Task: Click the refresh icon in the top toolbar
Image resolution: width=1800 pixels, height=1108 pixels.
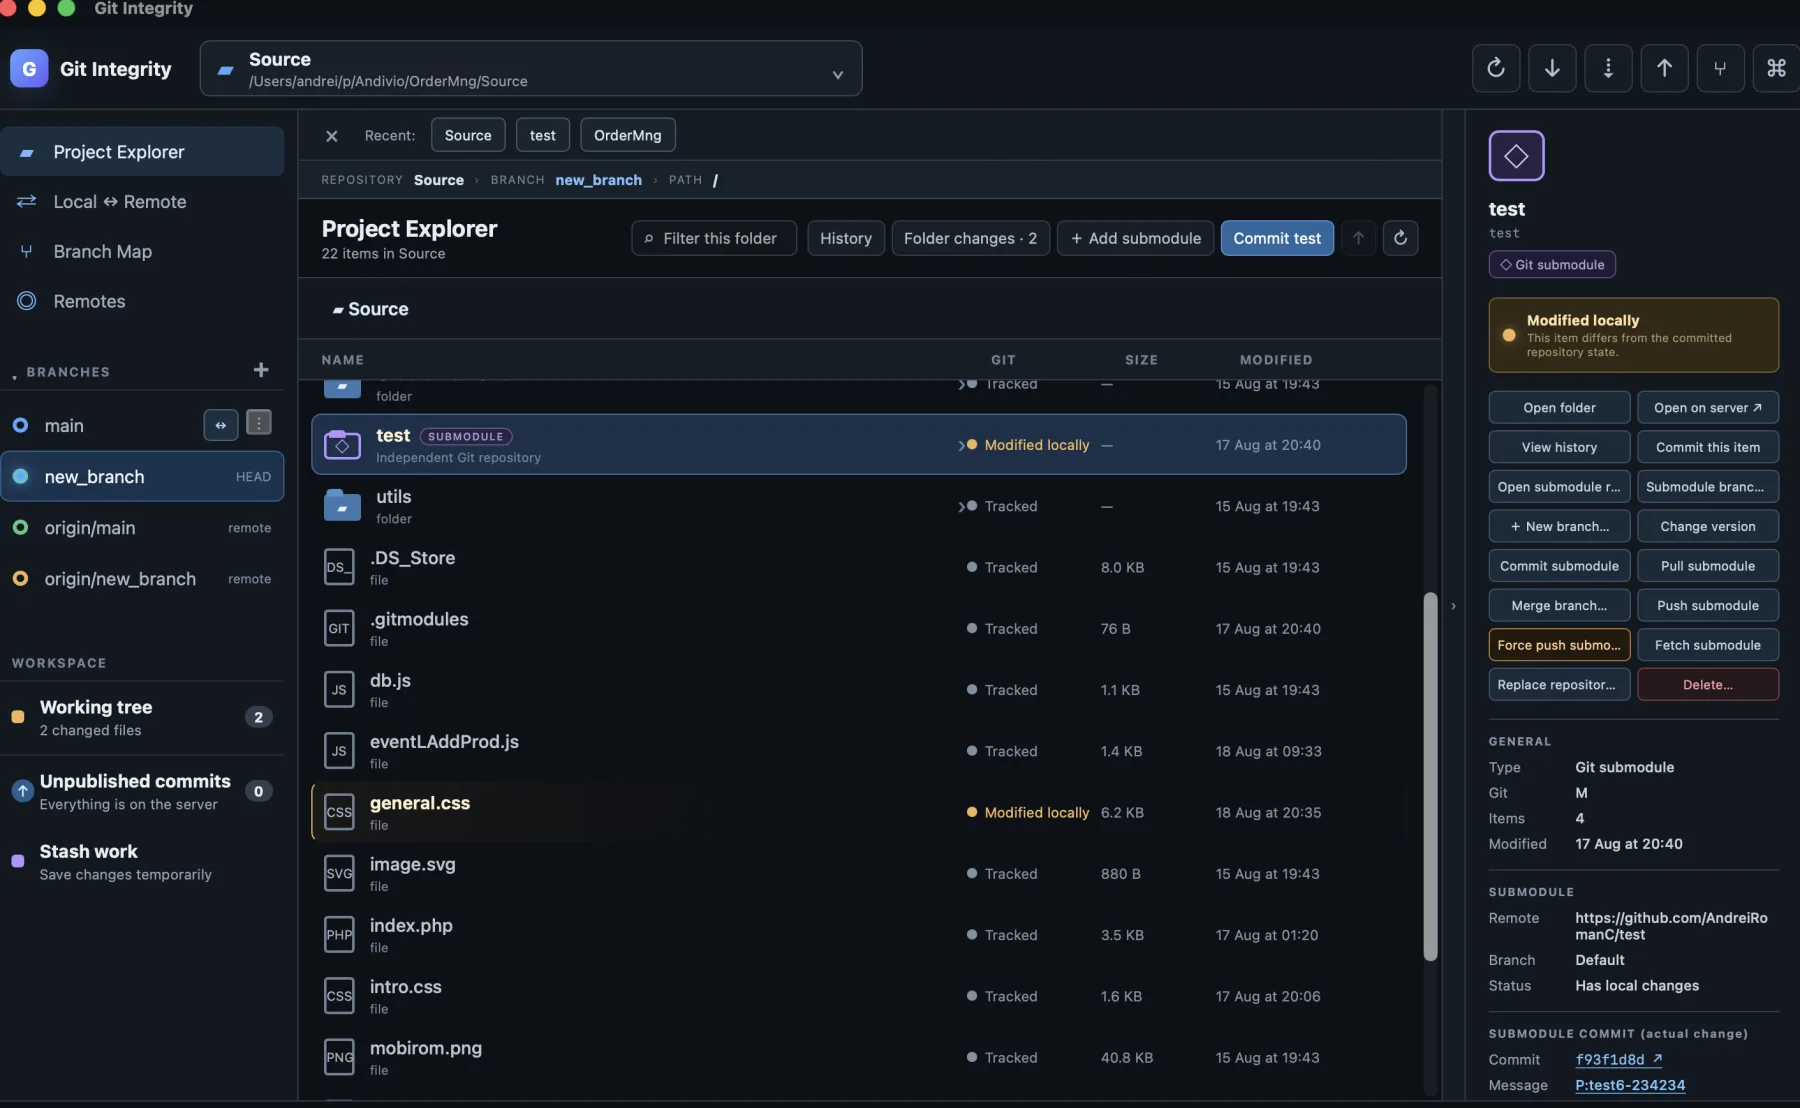Action: (x=1496, y=68)
